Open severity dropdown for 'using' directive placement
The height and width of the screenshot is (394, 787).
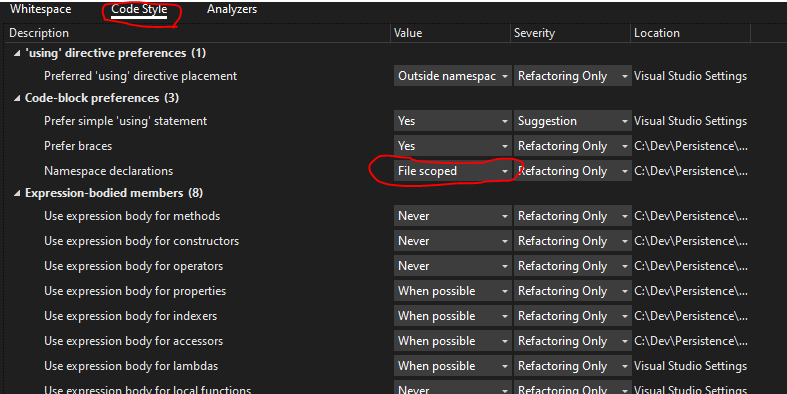(573, 76)
